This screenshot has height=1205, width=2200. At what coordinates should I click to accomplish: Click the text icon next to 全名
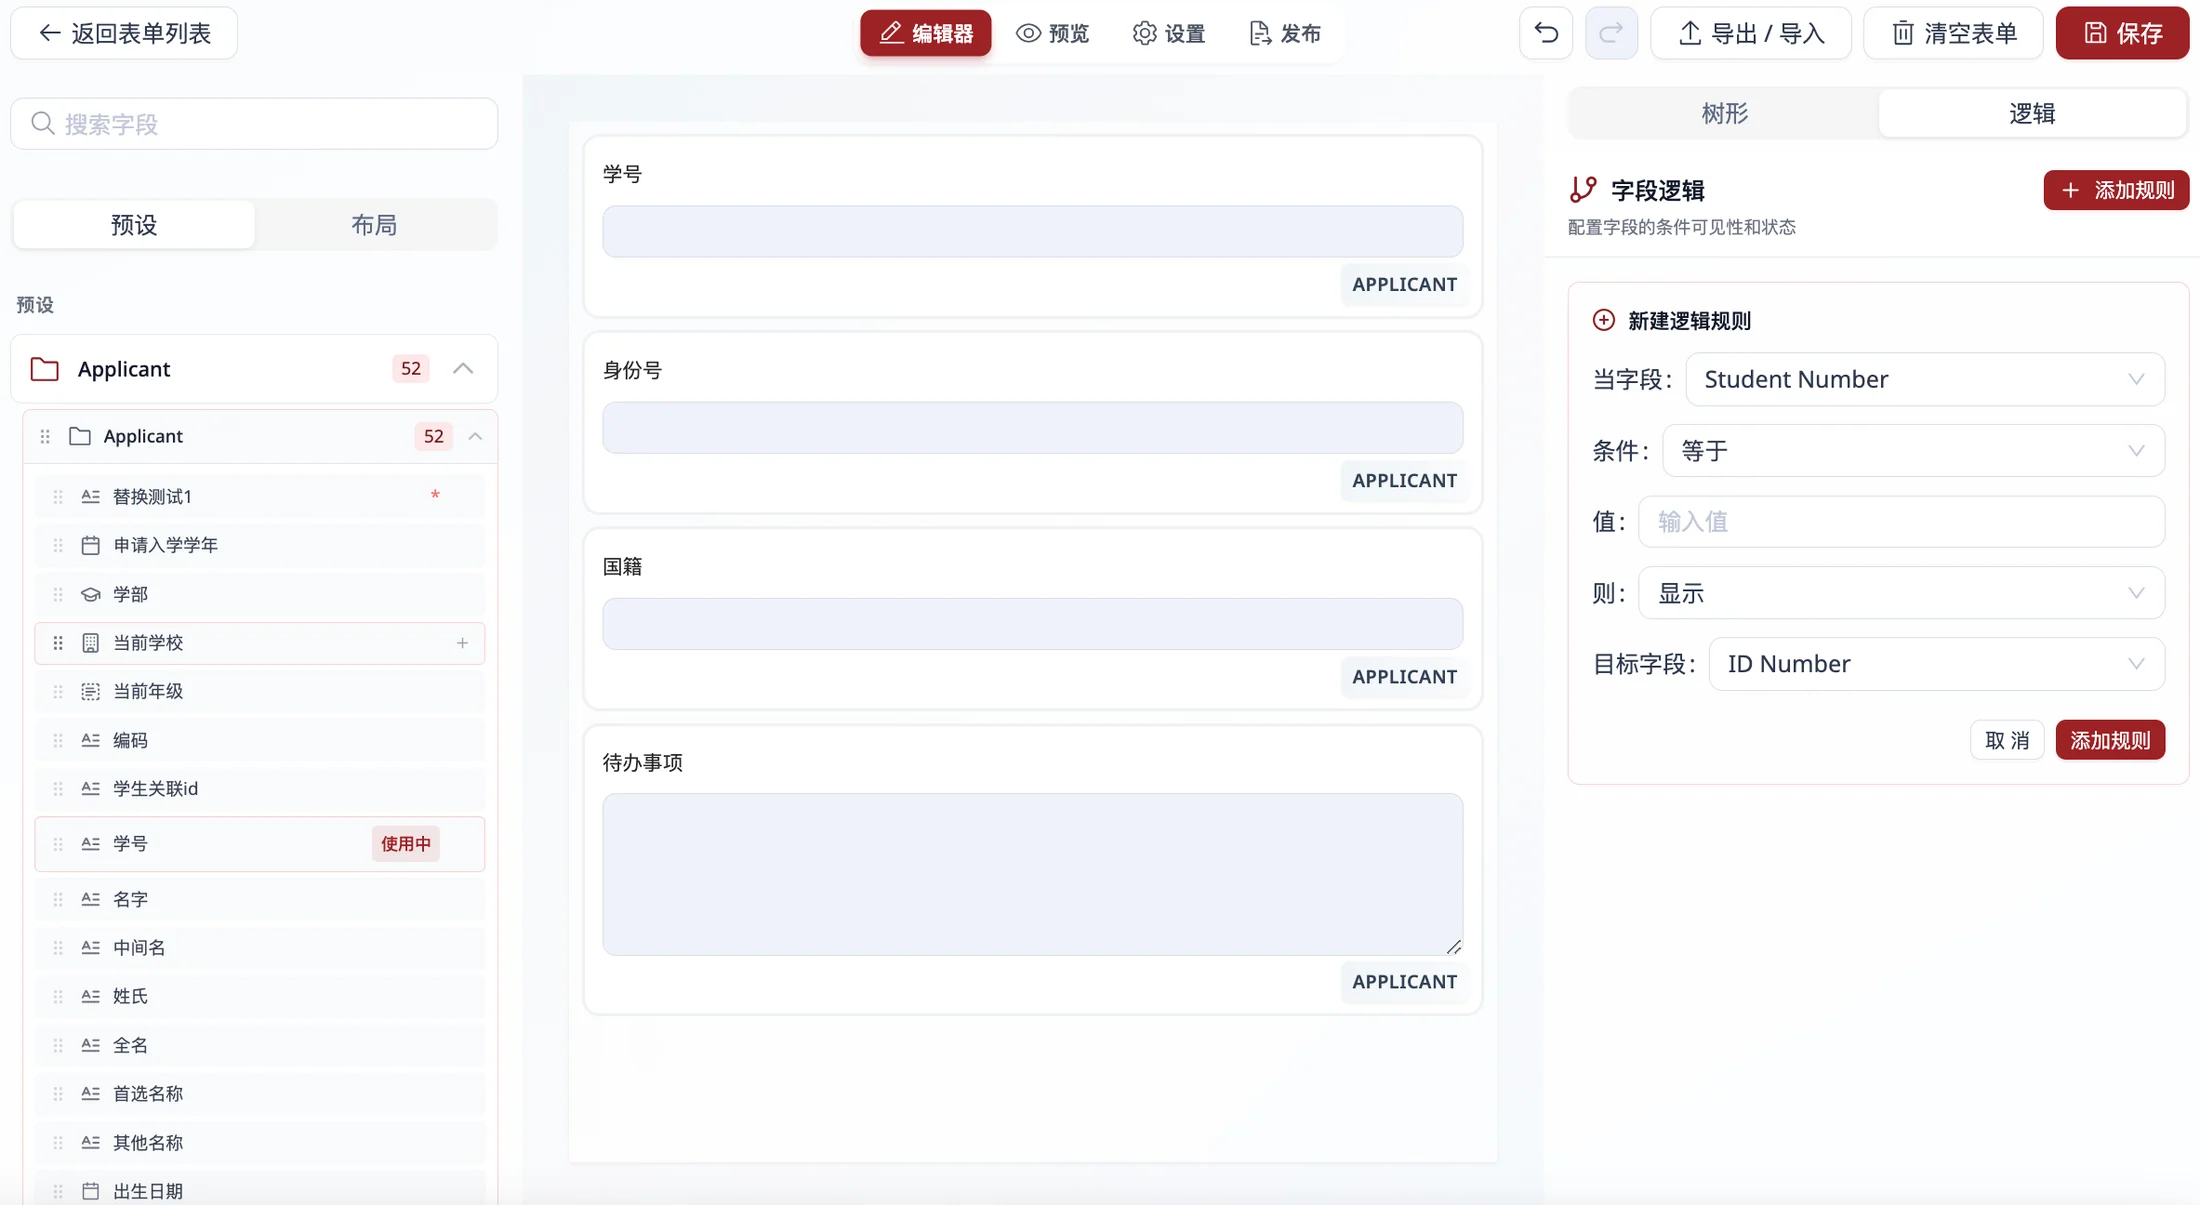coord(91,1045)
